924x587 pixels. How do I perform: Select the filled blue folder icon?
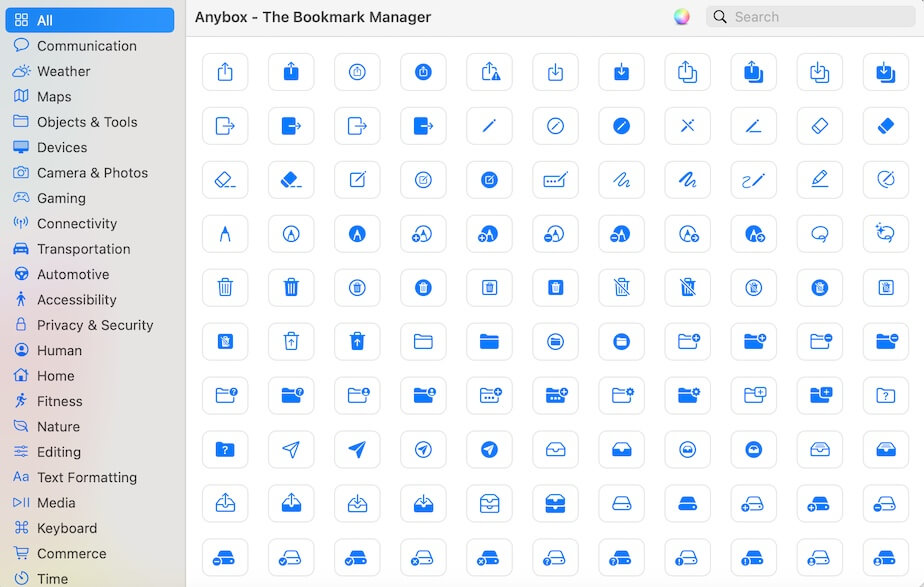click(489, 341)
